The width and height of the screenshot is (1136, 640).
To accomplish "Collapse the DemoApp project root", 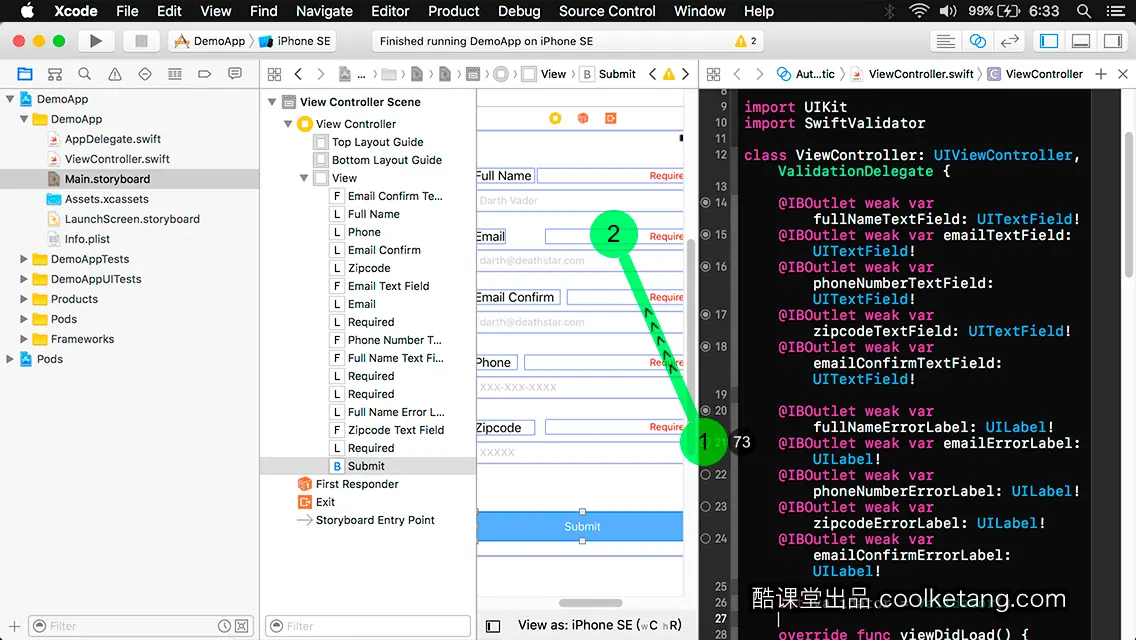I will click(x=10, y=99).
